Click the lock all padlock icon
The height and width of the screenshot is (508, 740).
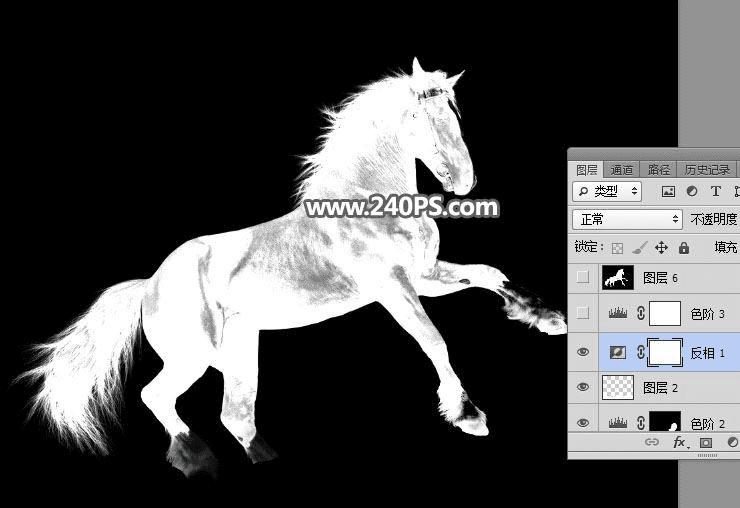tap(684, 247)
